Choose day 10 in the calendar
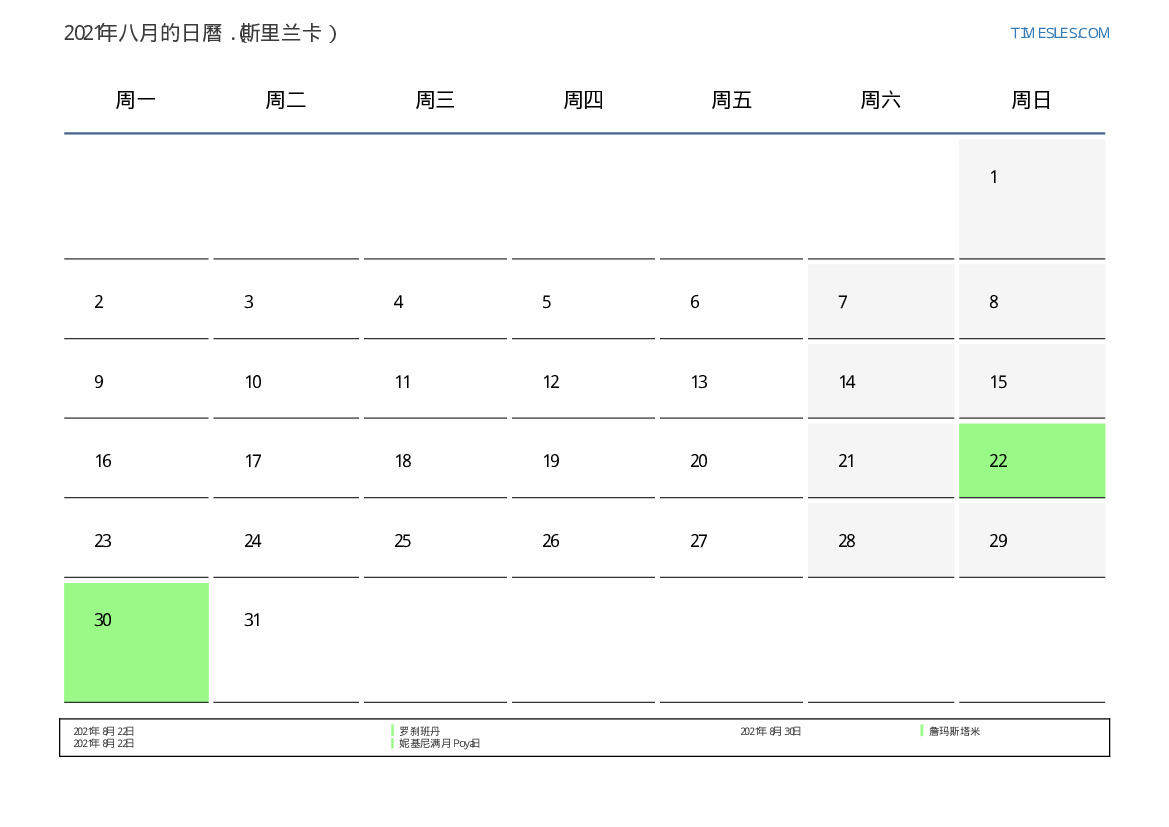Image resolution: width=1169 pixels, height=827 pixels. [x=286, y=381]
